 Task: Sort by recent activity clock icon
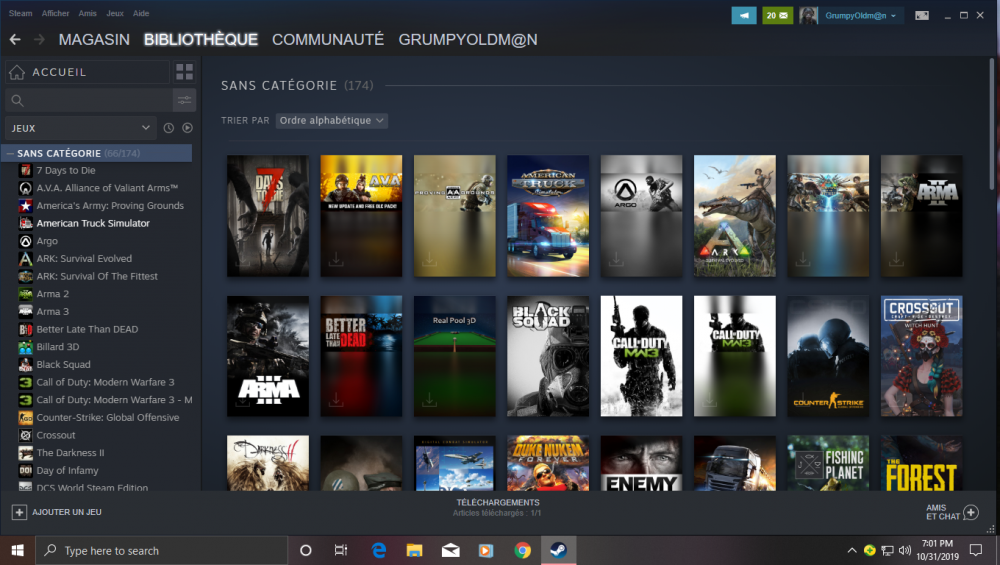(x=168, y=128)
